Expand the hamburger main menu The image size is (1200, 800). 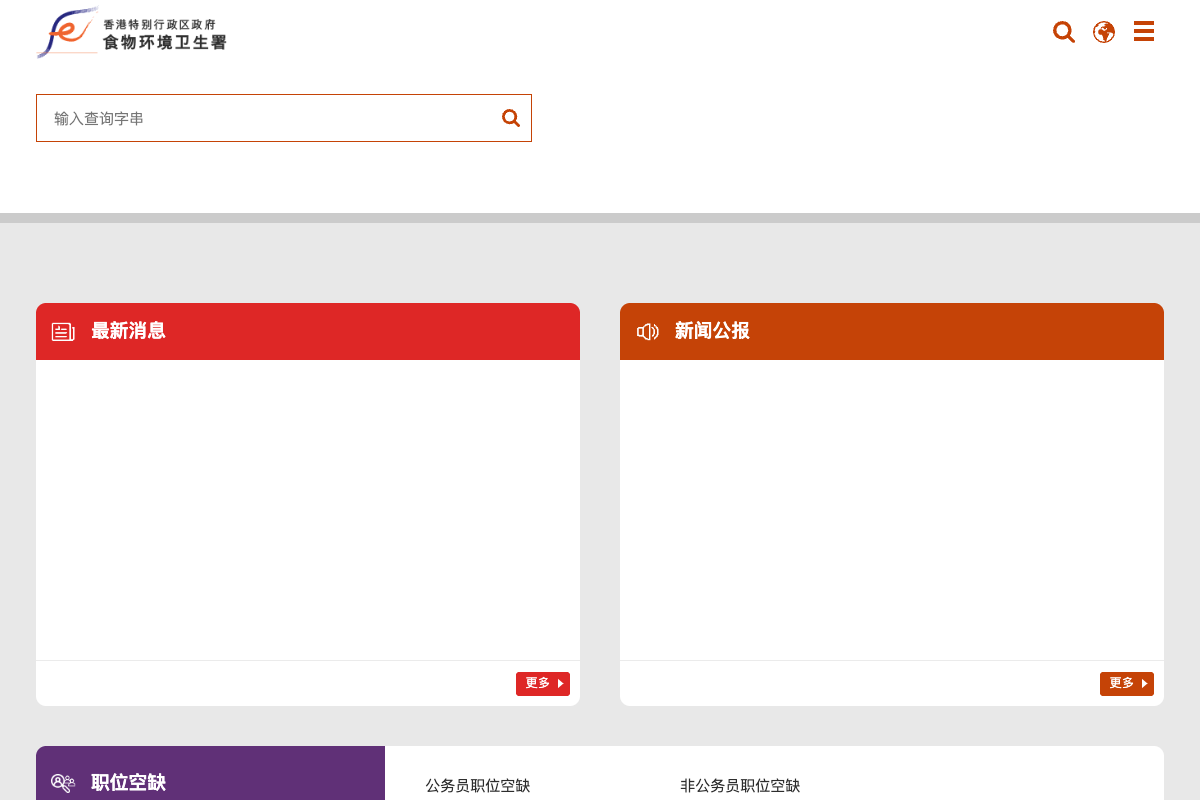point(1144,32)
